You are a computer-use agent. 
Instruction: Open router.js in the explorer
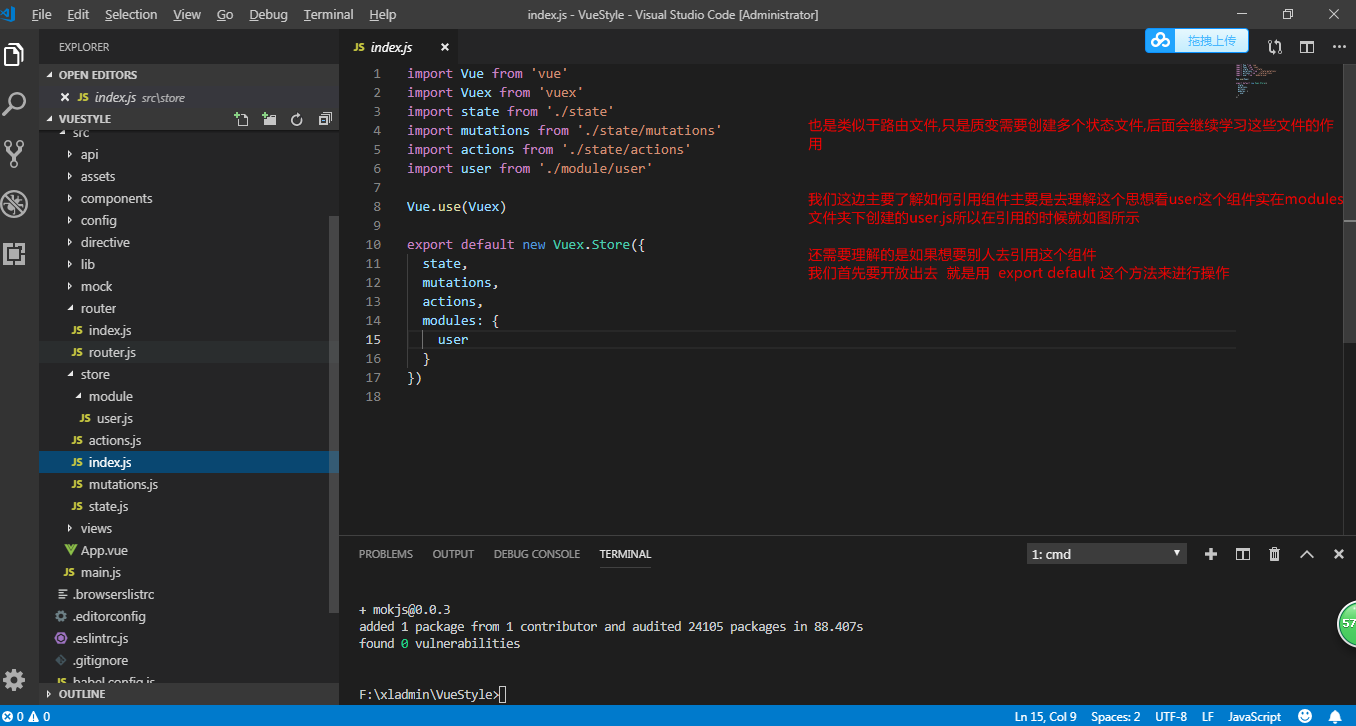pos(189,352)
